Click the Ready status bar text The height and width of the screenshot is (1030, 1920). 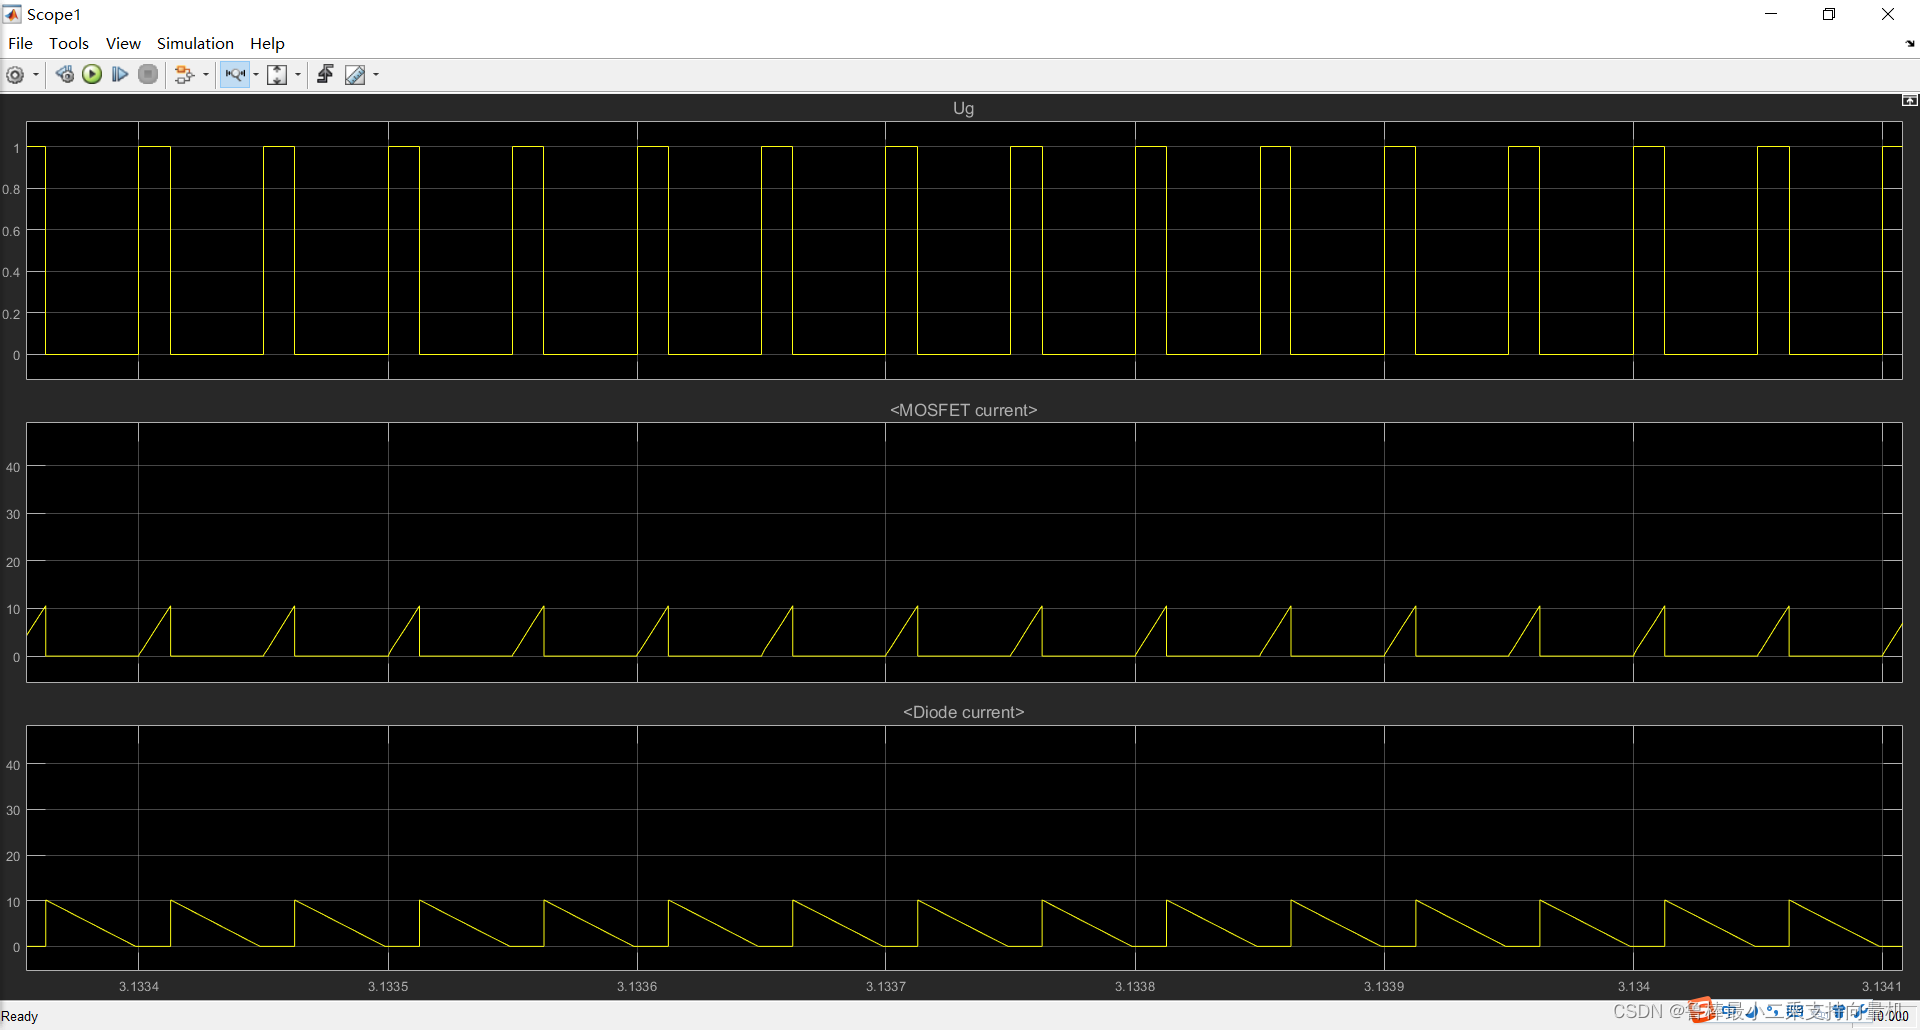(20, 1016)
